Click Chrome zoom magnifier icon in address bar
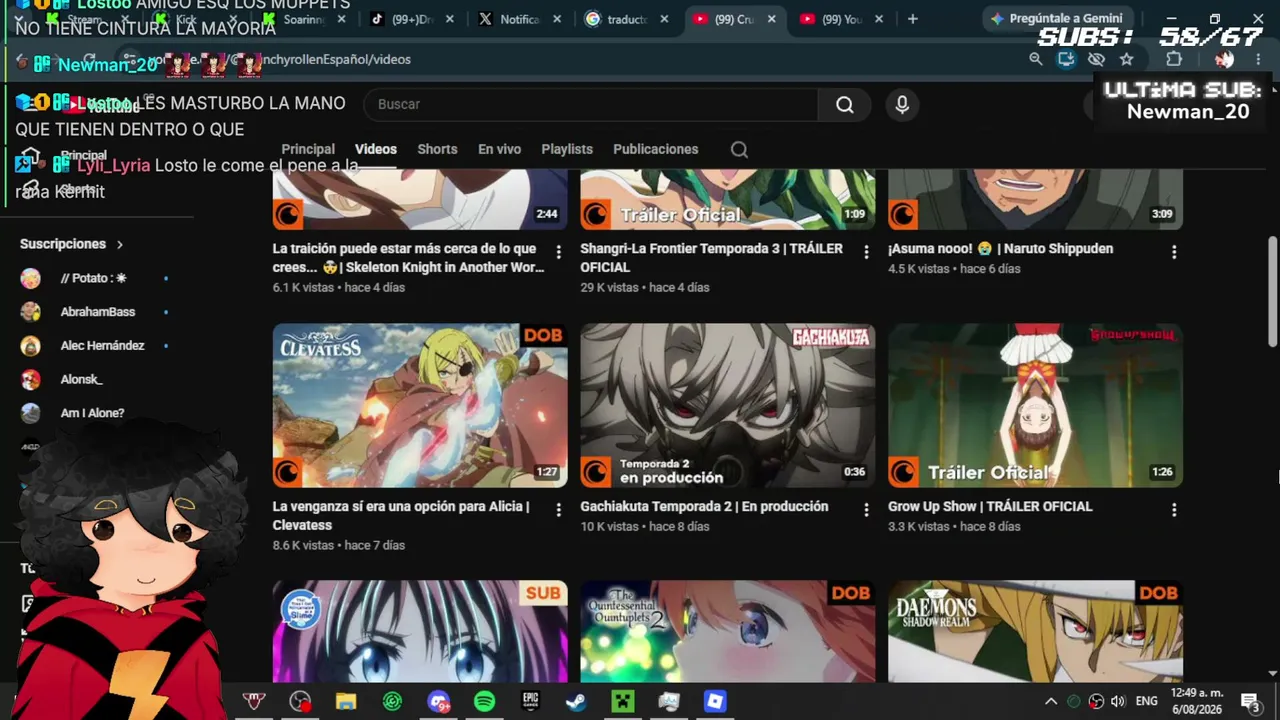1280x720 pixels. (x=1036, y=59)
